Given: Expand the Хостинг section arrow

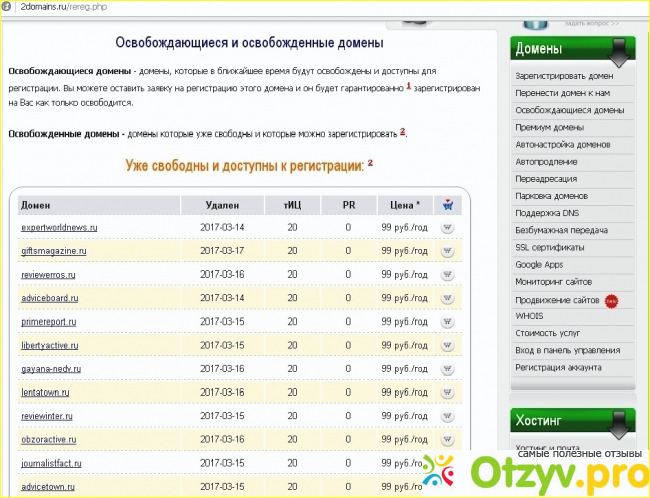Looking at the screenshot, I should point(619,420).
